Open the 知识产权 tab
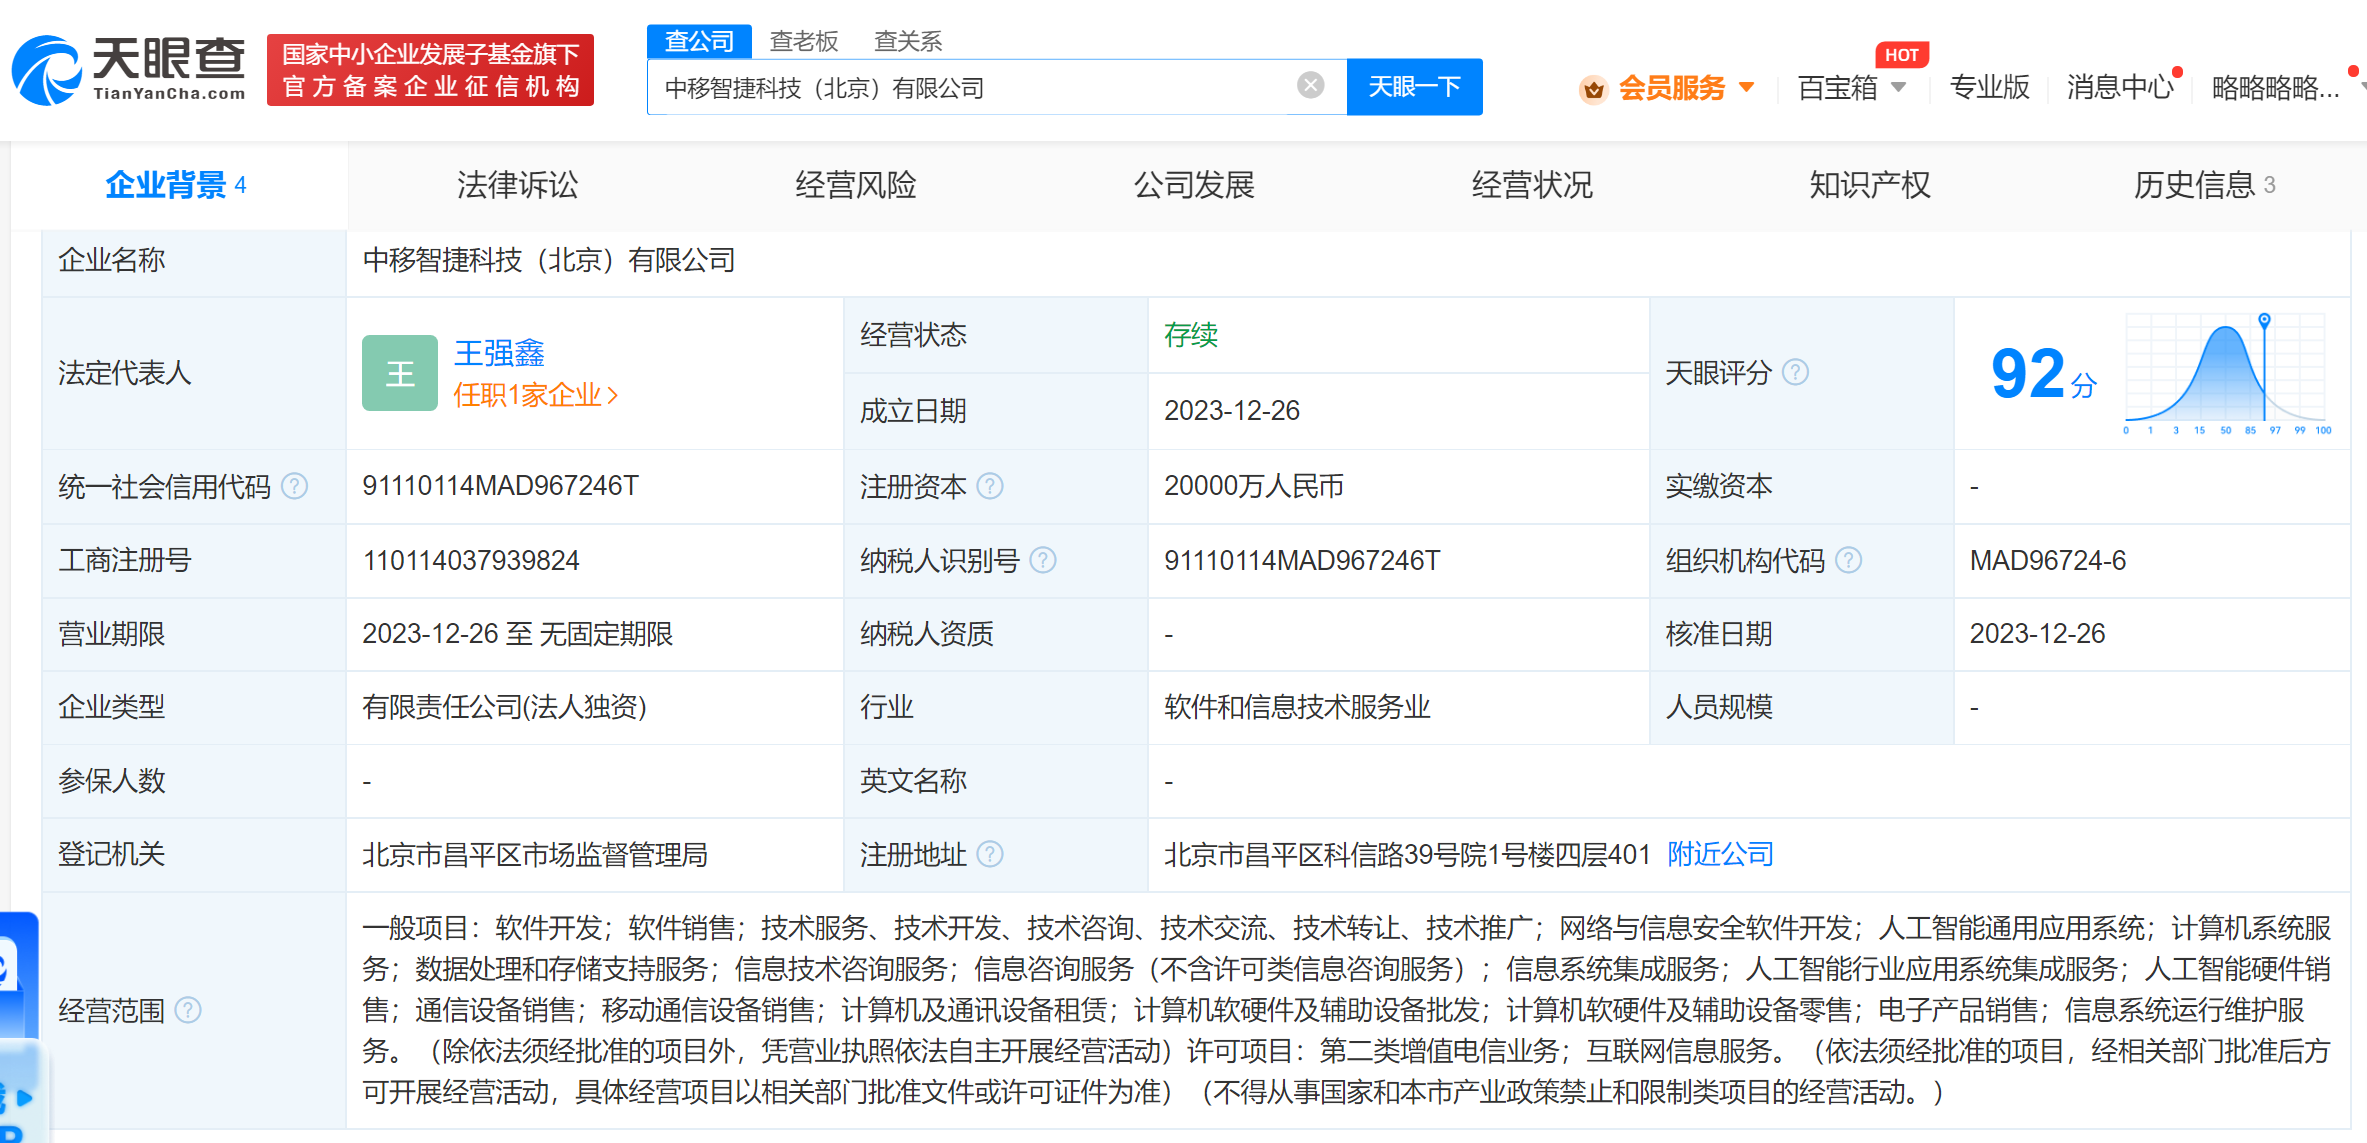2367x1143 pixels. pos(1869,185)
